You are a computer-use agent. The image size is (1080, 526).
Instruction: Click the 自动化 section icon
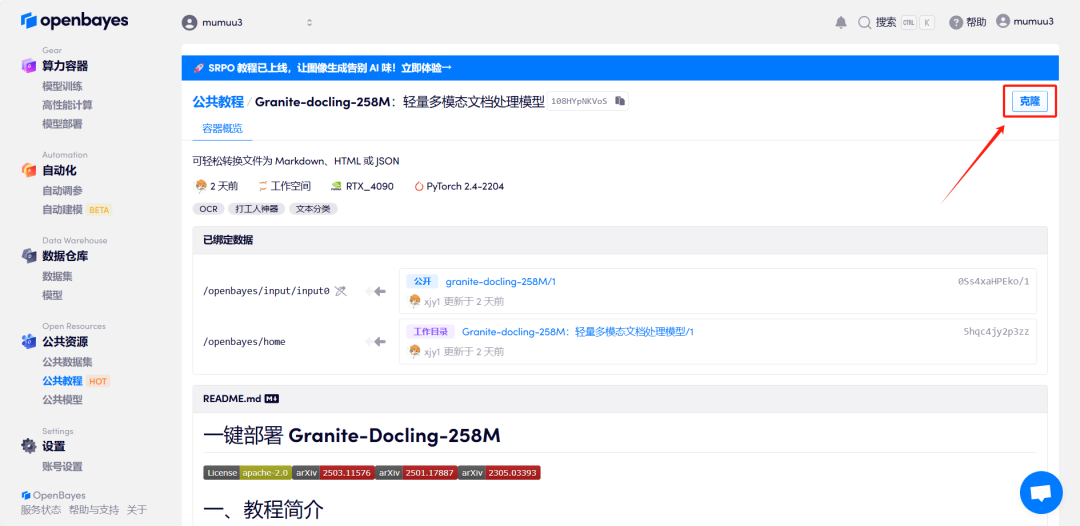coord(29,170)
